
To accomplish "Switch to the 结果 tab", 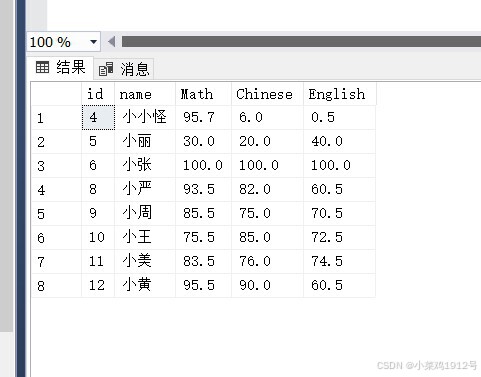I will pos(60,67).
